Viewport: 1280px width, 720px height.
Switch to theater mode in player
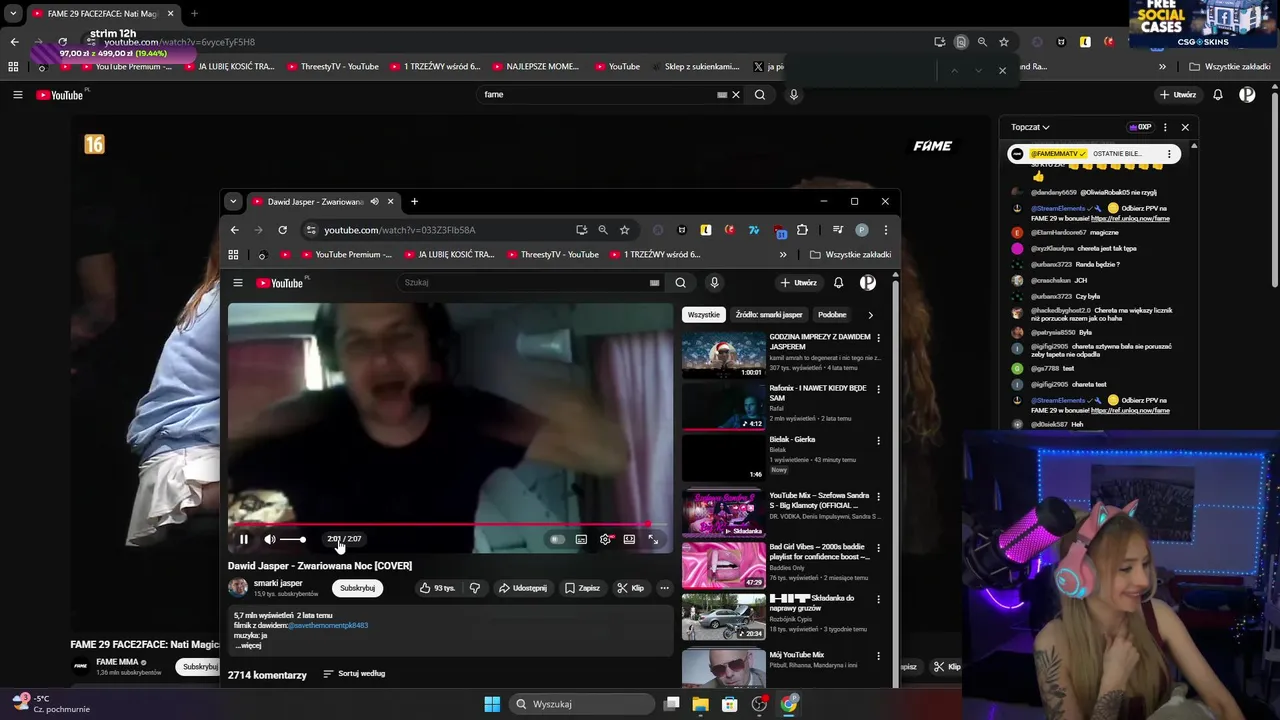pos(629,539)
